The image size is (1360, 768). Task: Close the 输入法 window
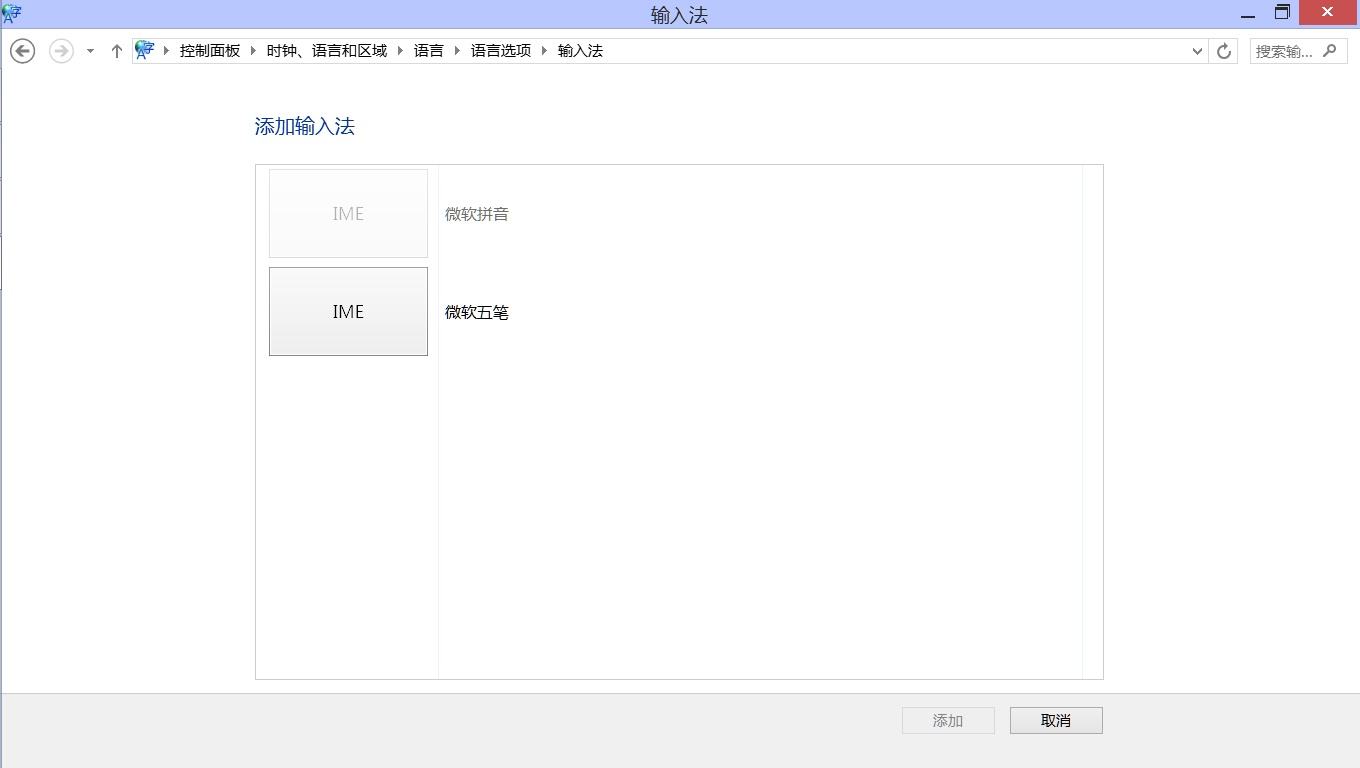pyautogui.click(x=1328, y=13)
